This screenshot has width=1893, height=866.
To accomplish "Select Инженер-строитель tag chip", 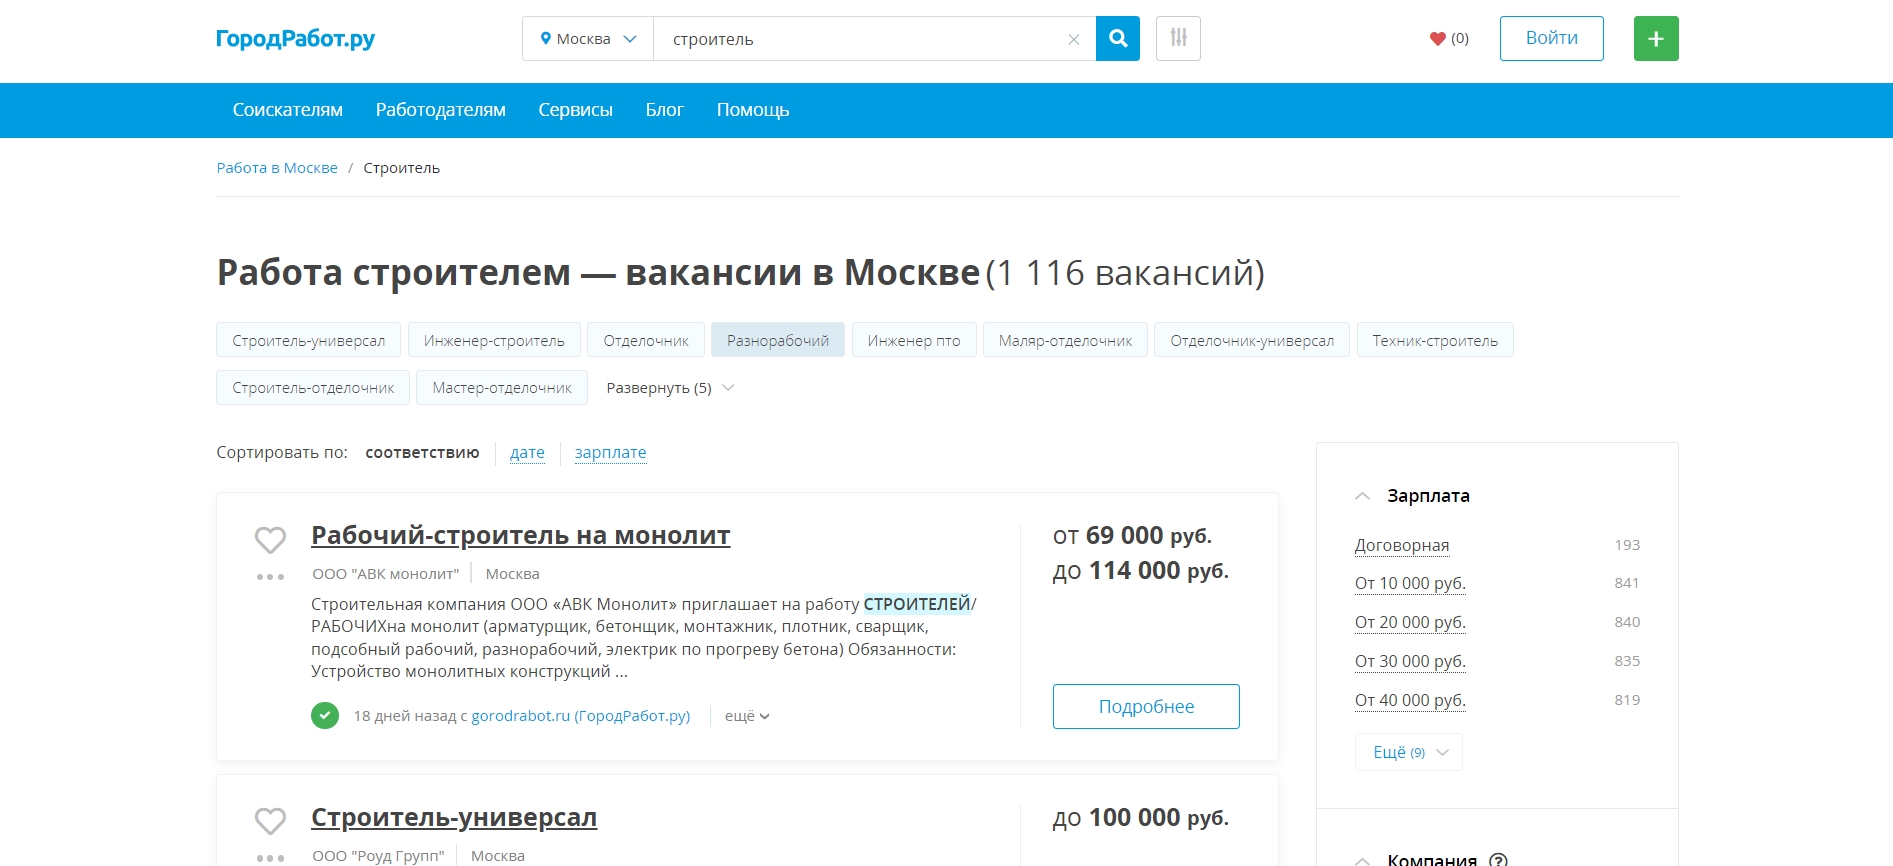I will [x=494, y=340].
